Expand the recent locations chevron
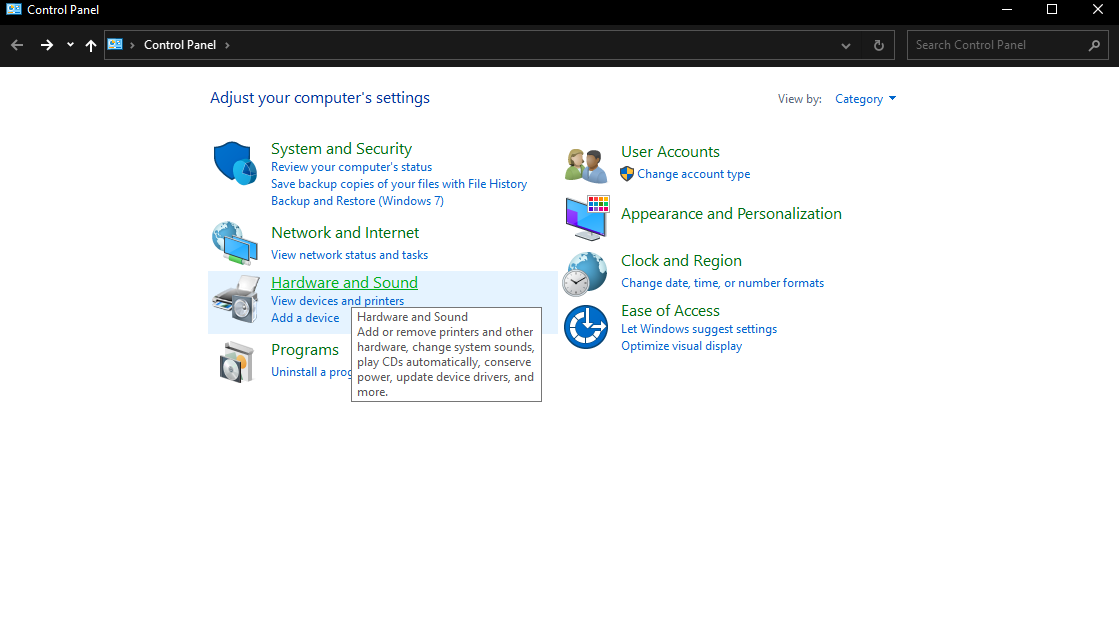1119x622 pixels. 70,45
